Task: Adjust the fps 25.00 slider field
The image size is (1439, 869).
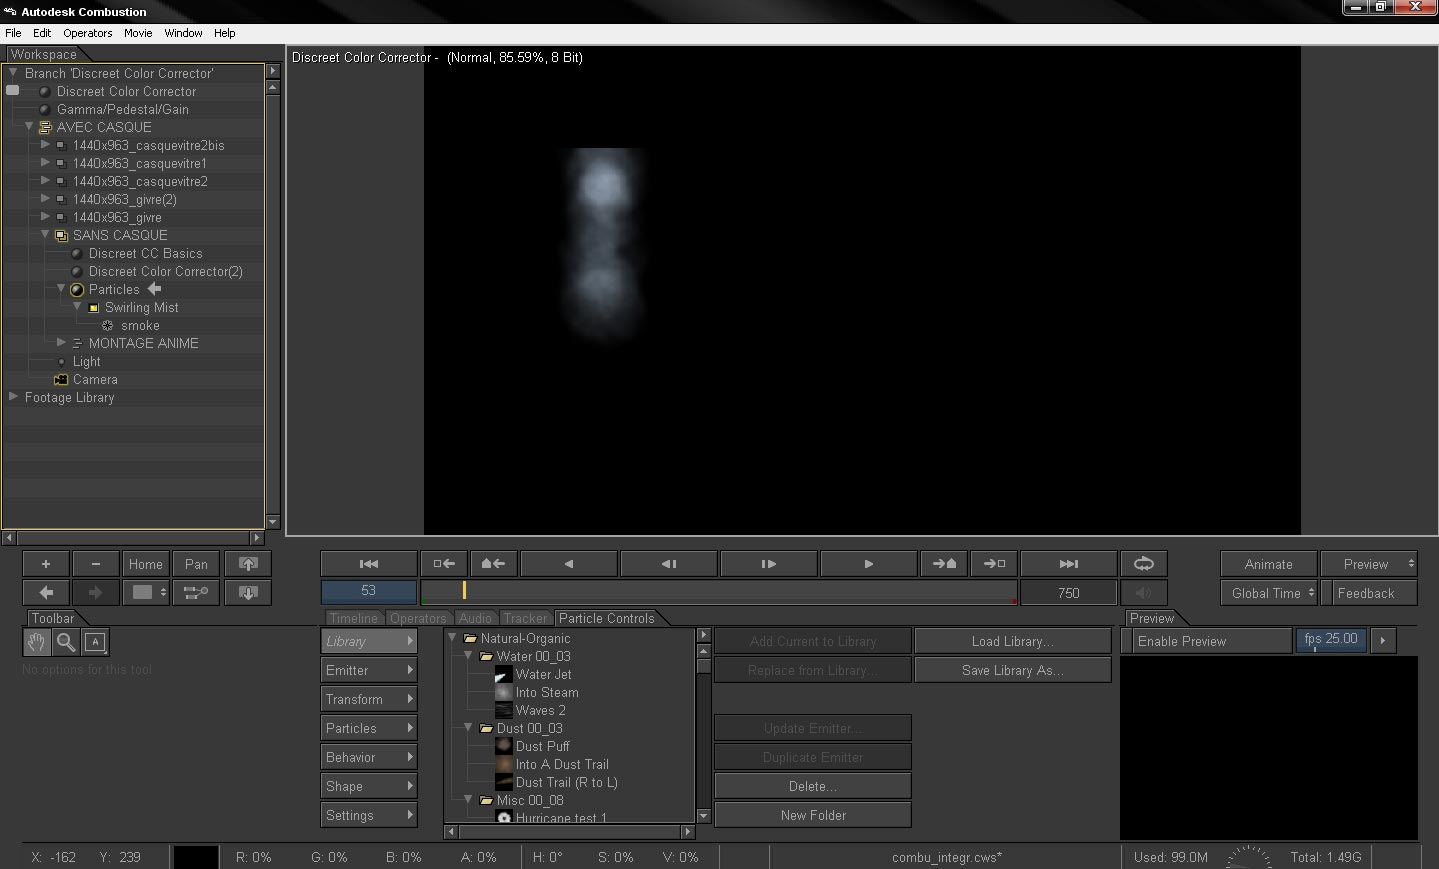Action: point(1331,640)
